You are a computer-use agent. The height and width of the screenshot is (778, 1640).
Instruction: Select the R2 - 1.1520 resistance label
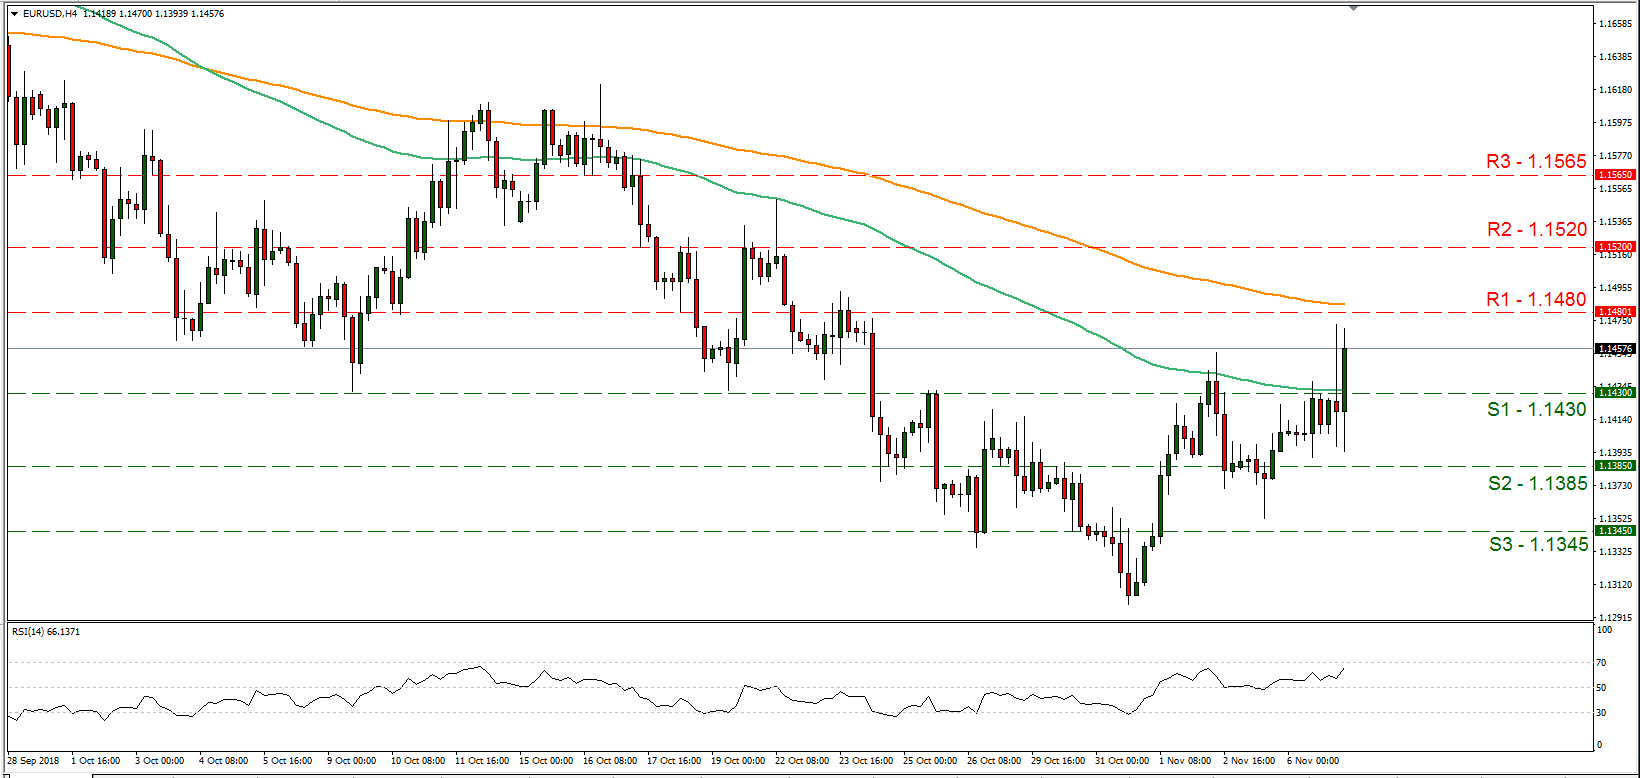(x=1536, y=229)
